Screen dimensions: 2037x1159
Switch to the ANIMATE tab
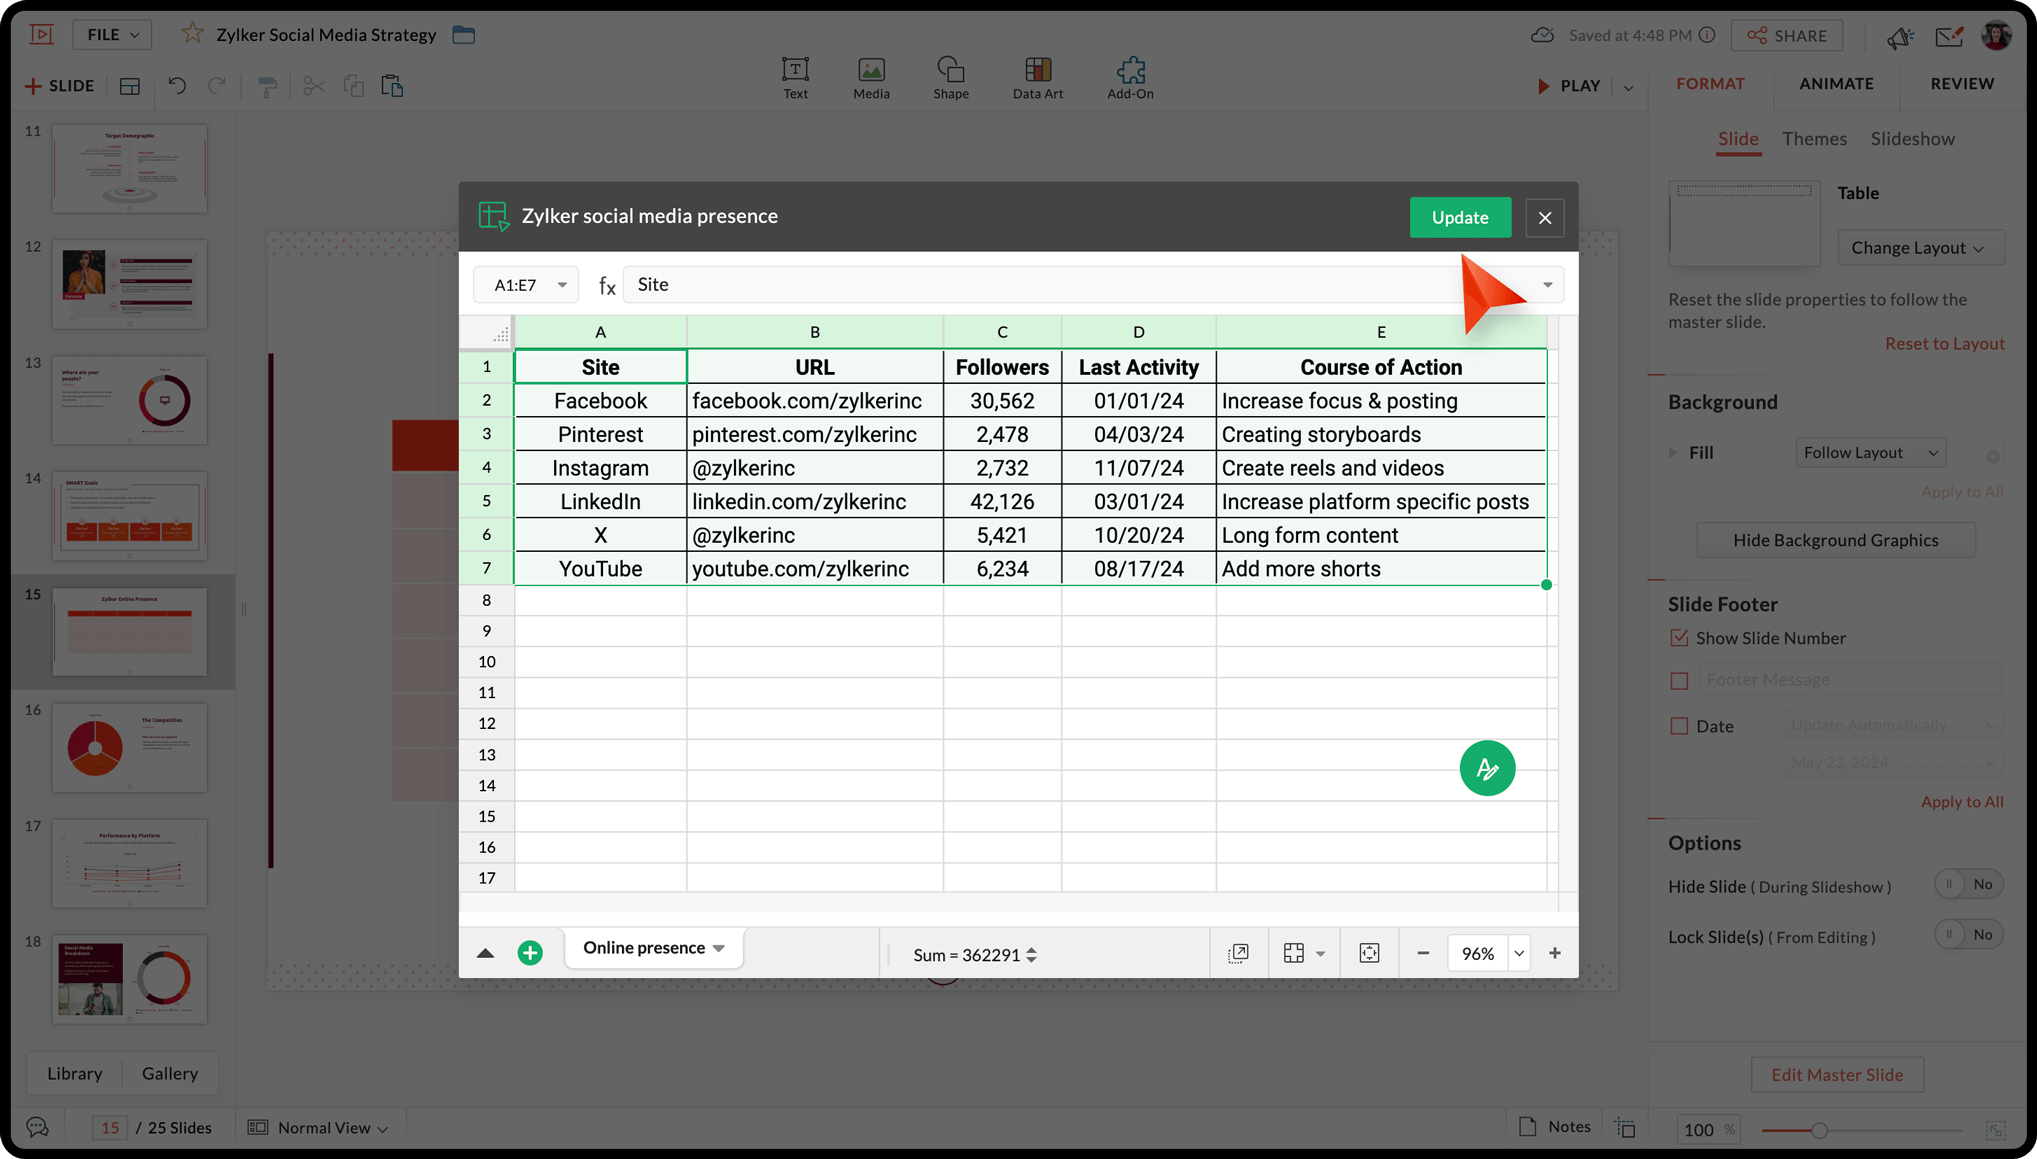(1836, 83)
